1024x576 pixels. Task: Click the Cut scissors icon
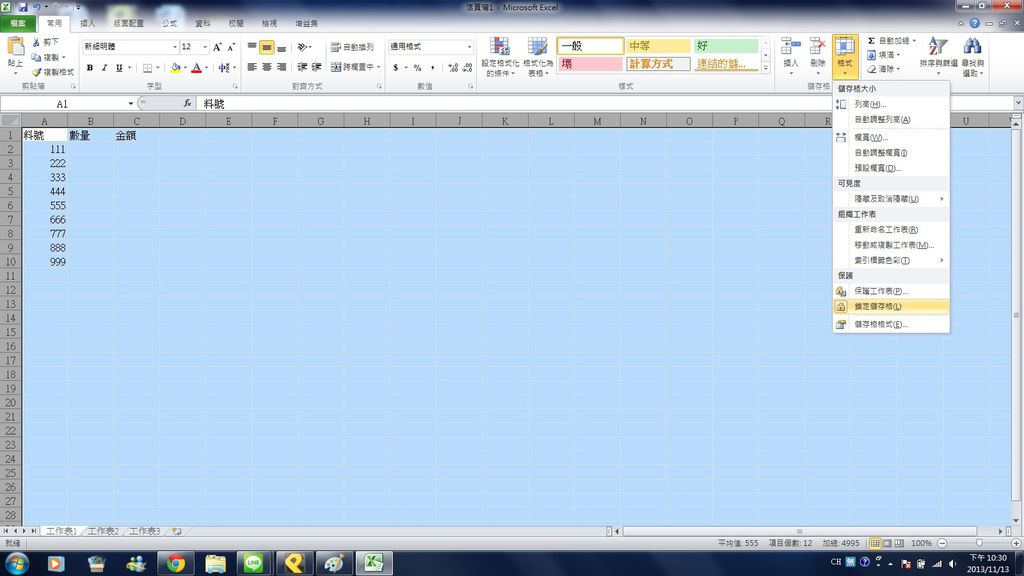click(x=36, y=42)
